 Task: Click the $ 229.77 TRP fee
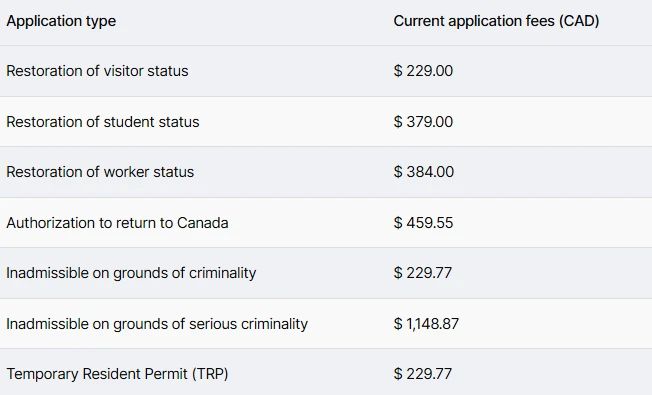pyautogui.click(x=422, y=374)
